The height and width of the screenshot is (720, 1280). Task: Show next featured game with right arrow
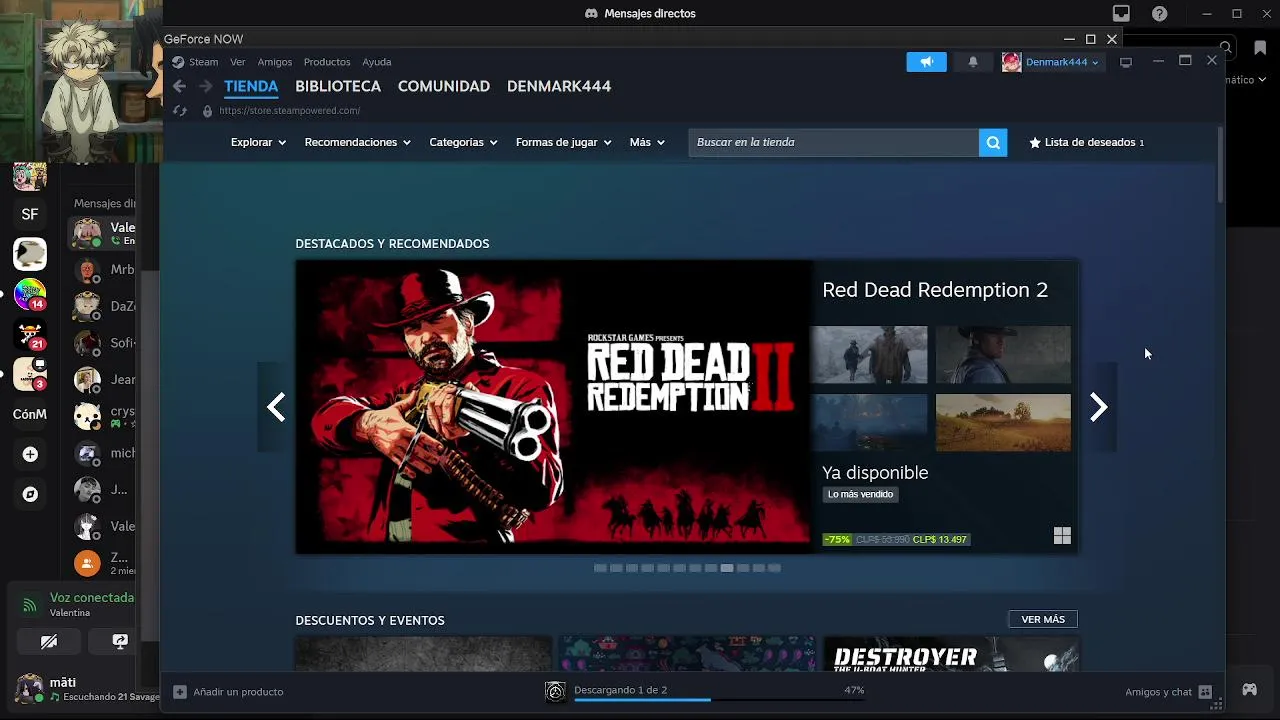point(1098,407)
